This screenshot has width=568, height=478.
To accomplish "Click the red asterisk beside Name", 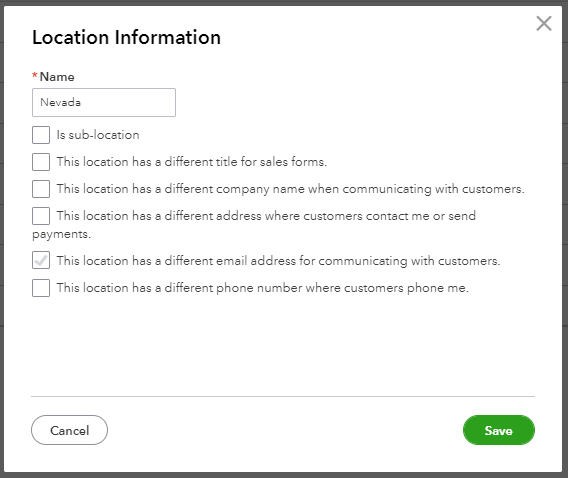I will (x=35, y=75).
